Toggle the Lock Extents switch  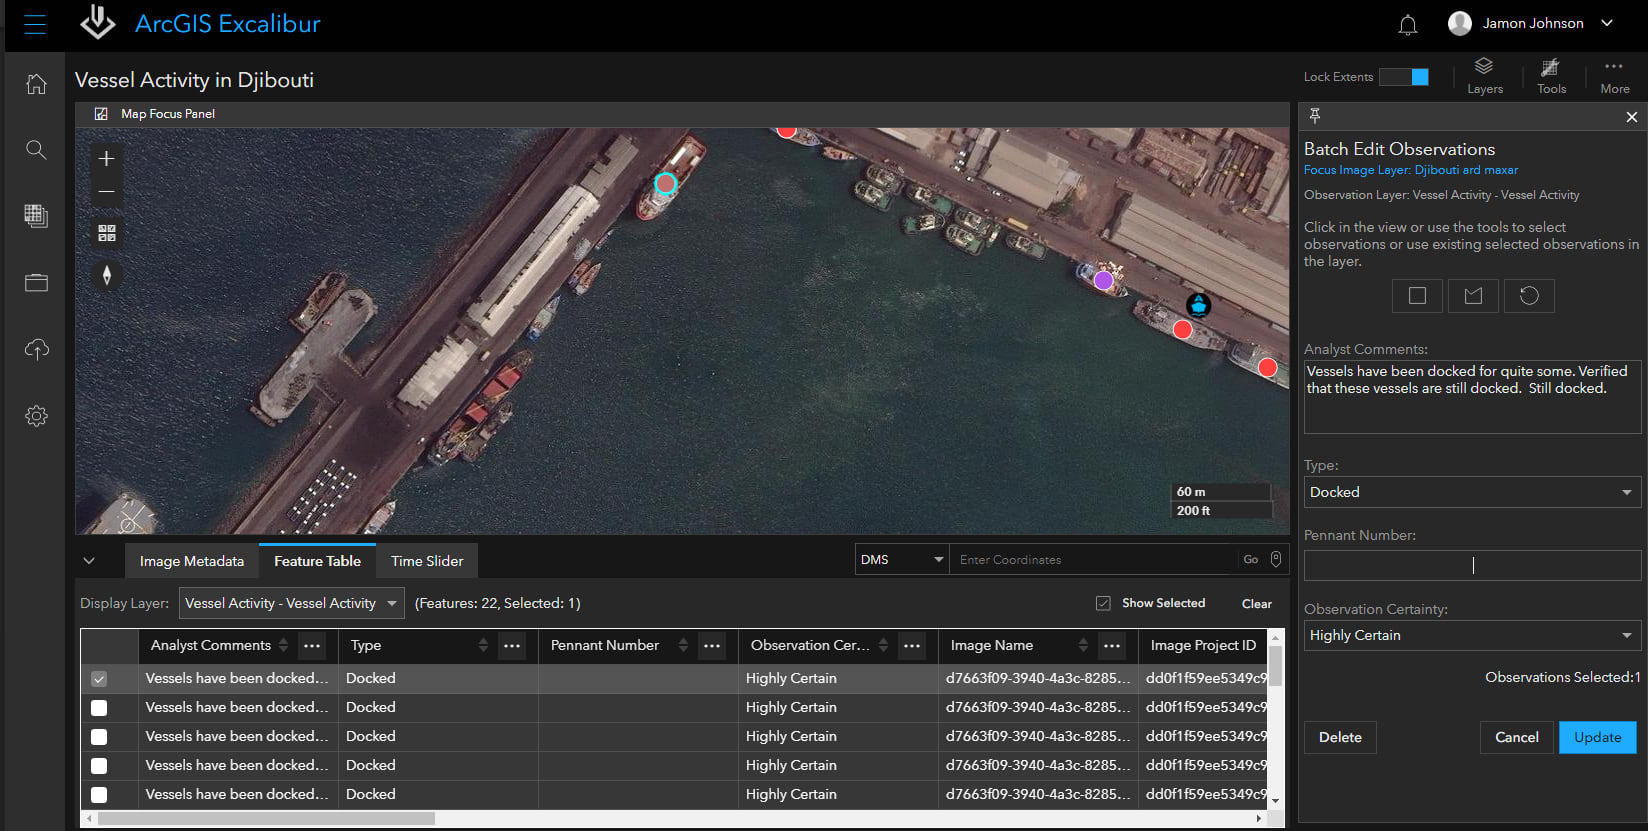tap(1404, 77)
